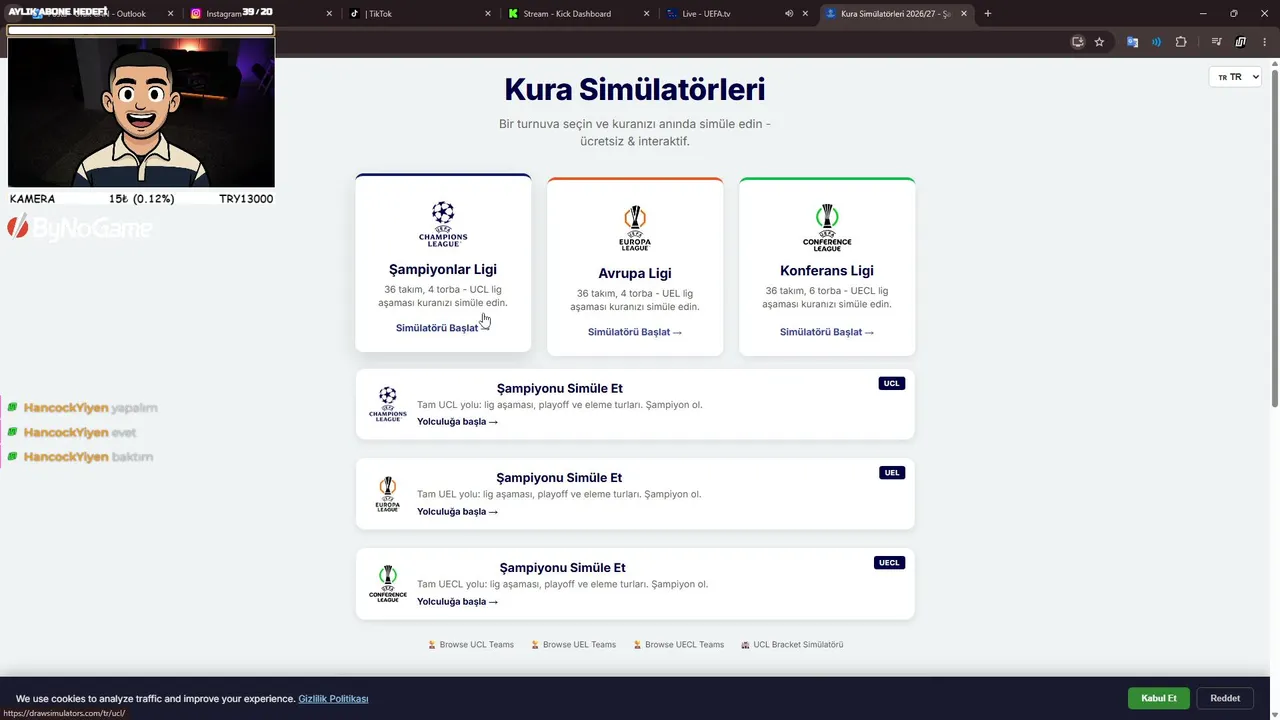1280x720 pixels.
Task: Click the UEL badge on the second row
Action: (892, 473)
